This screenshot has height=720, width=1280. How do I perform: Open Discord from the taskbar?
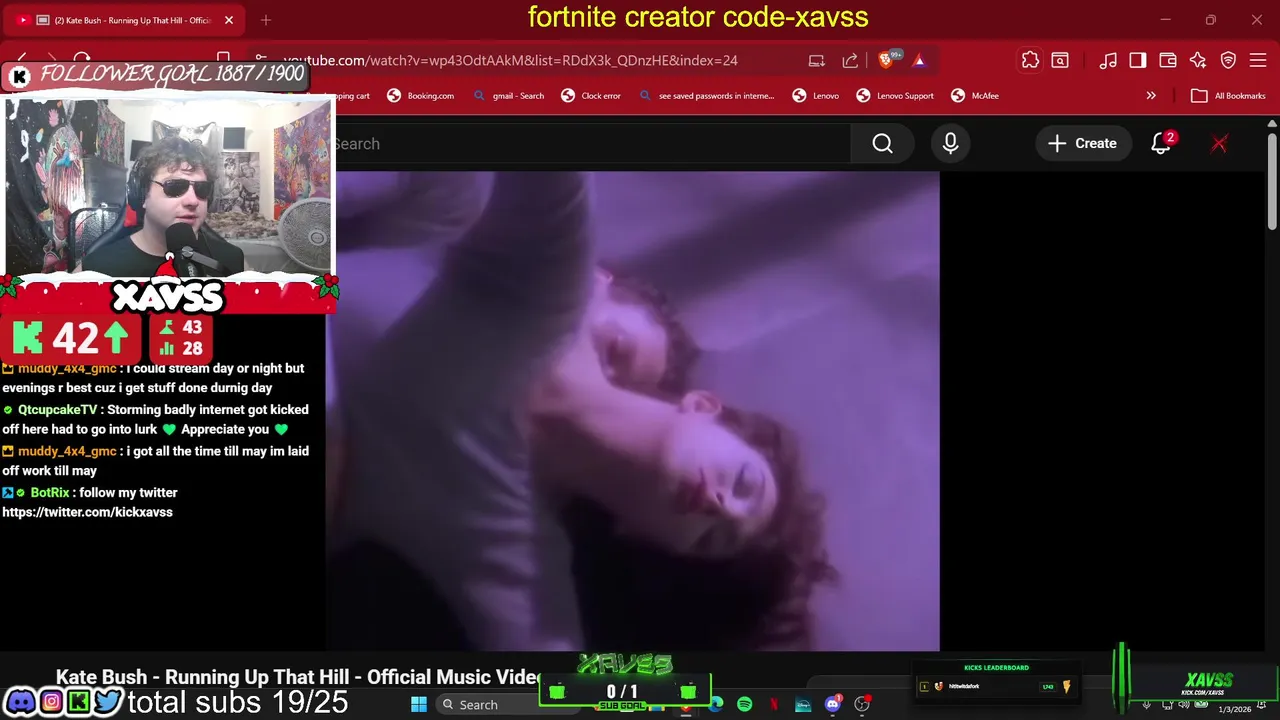click(x=833, y=704)
